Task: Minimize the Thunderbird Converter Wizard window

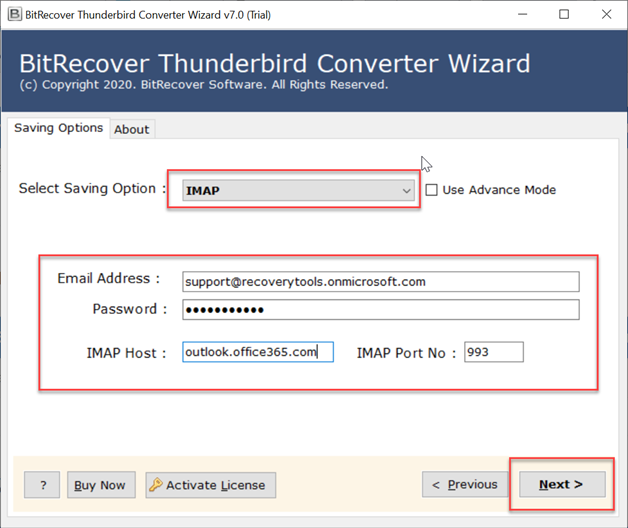Action: point(522,14)
